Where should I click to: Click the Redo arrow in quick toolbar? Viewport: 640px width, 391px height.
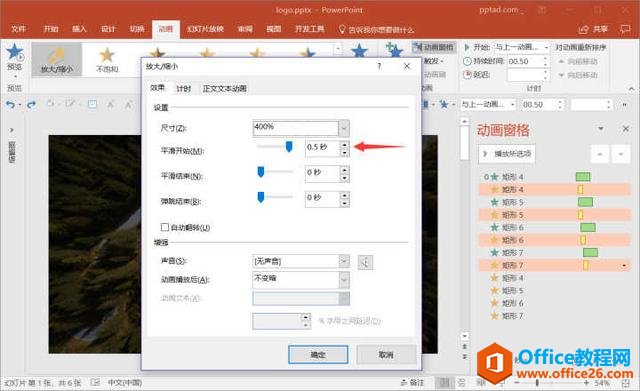[x=31, y=105]
